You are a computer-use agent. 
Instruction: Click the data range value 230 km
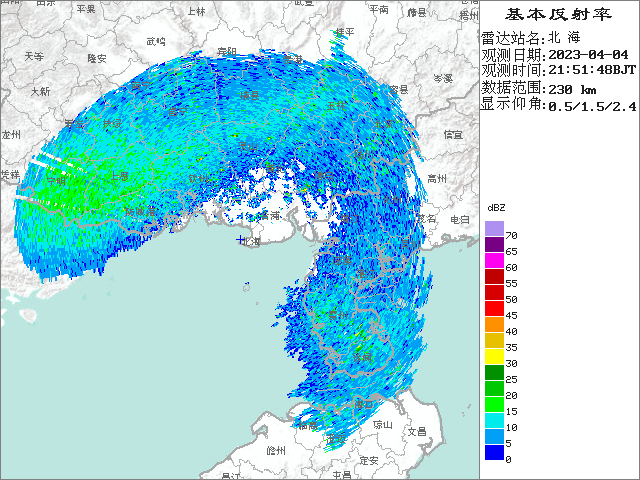point(572,89)
